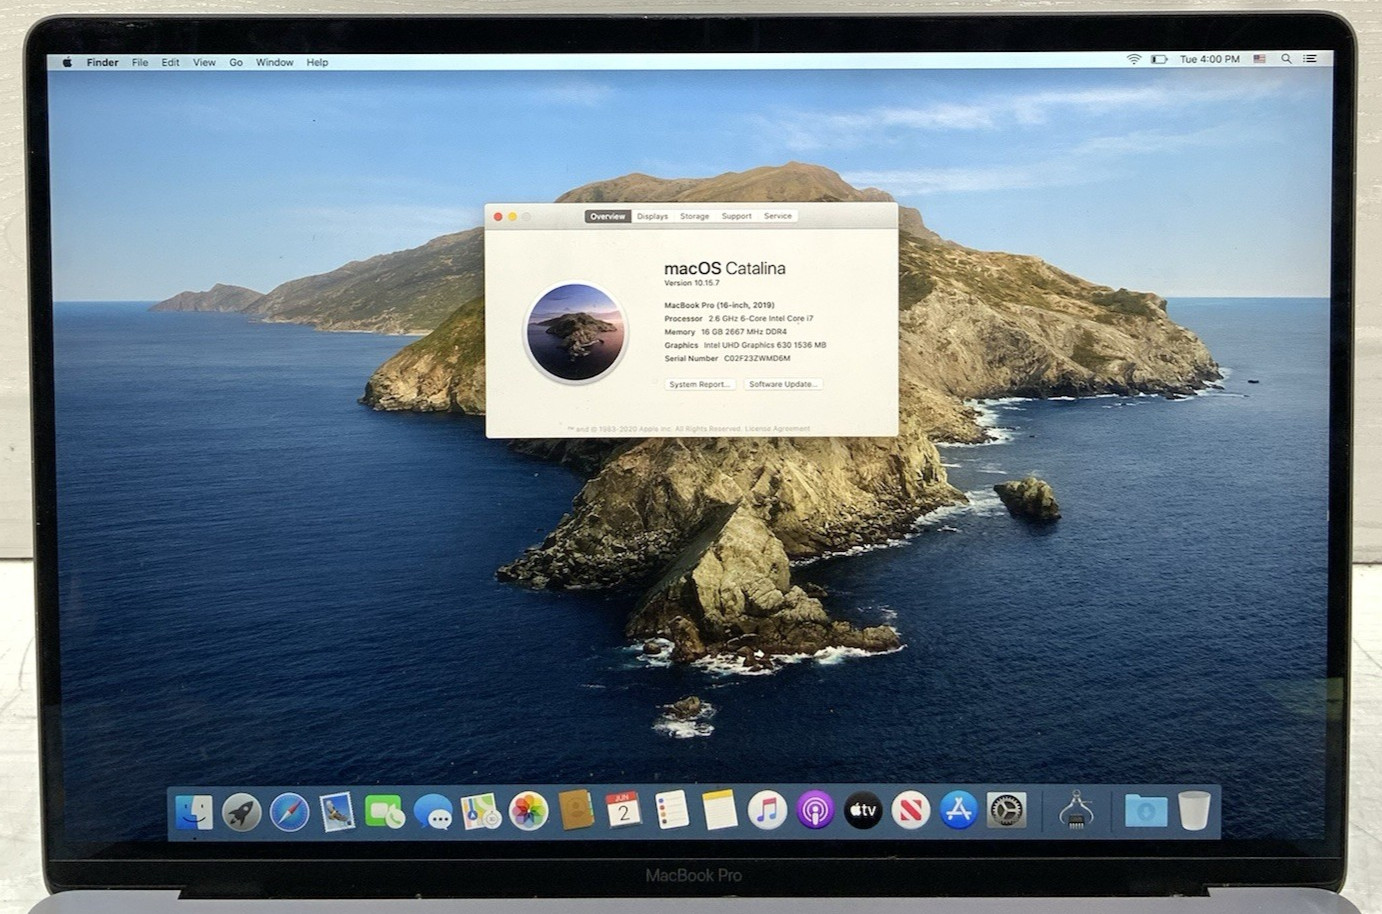Open the Window menu
Image resolution: width=1382 pixels, height=914 pixels.
(x=274, y=62)
